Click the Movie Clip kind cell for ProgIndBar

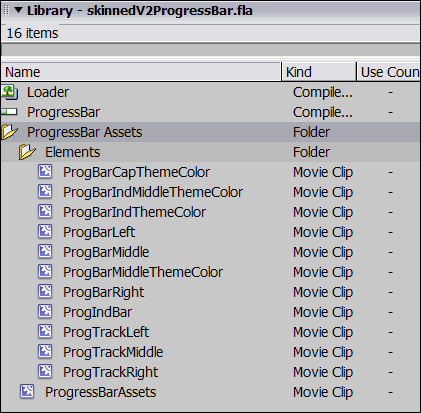tap(323, 312)
